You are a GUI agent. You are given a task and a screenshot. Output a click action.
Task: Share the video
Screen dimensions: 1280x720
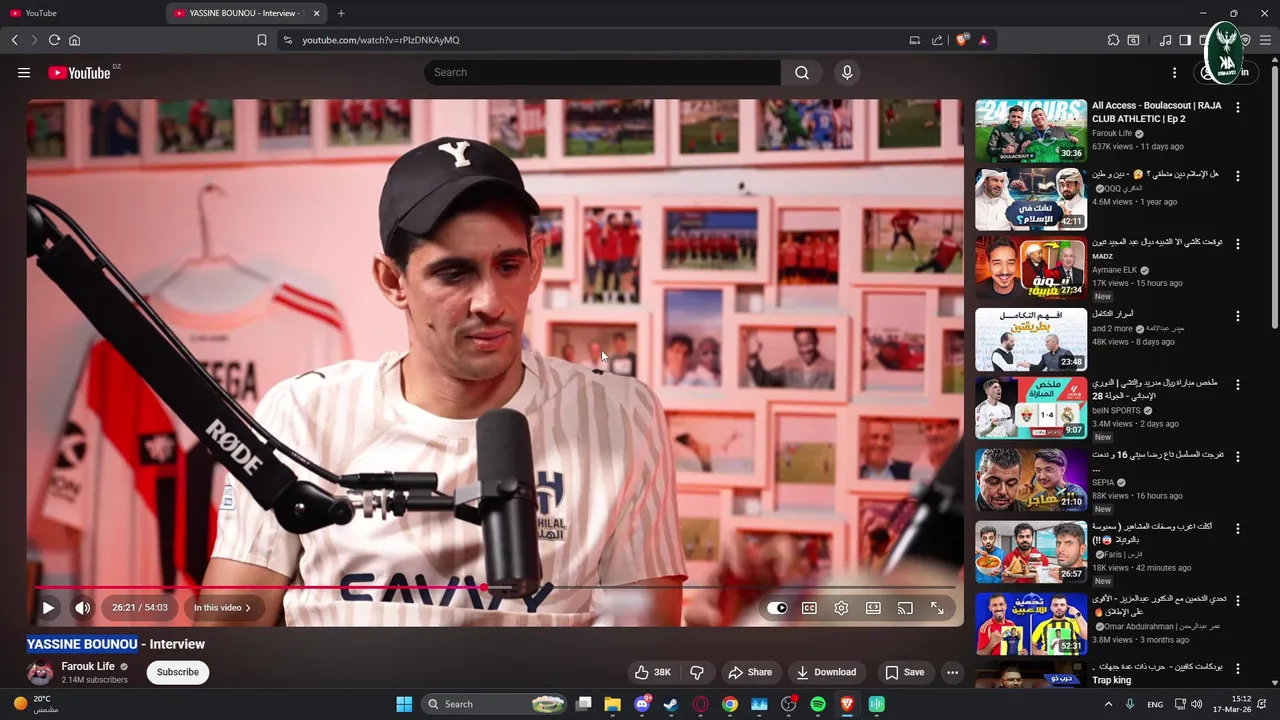pos(750,672)
